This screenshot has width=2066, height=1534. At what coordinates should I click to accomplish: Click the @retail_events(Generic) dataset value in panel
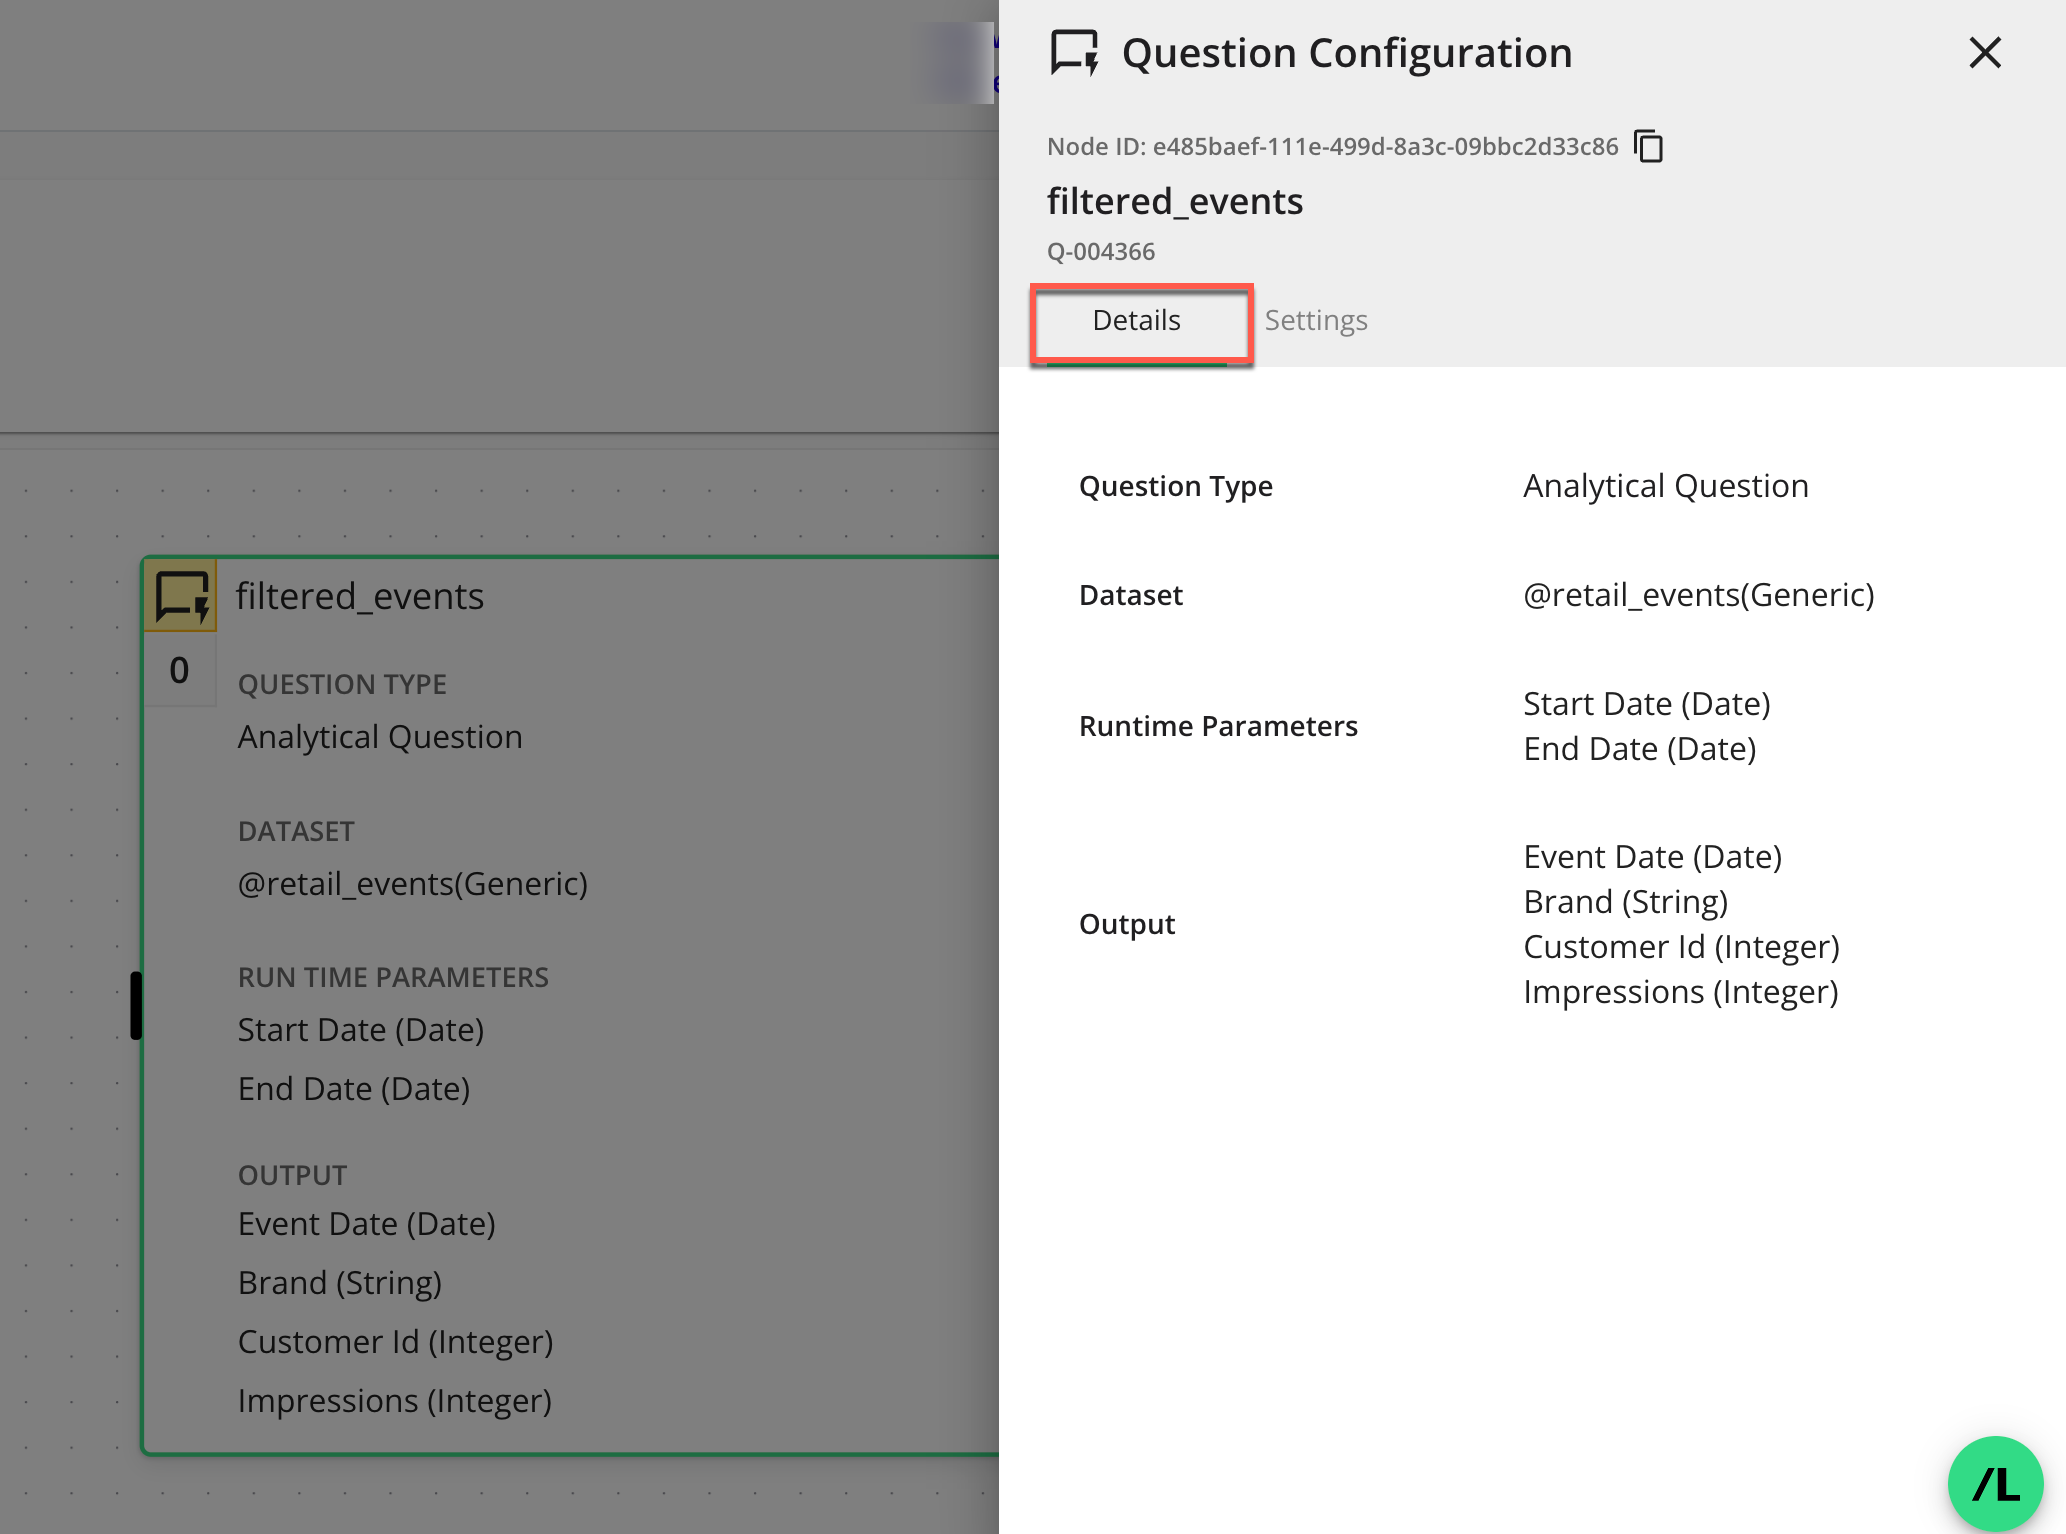coord(1698,595)
